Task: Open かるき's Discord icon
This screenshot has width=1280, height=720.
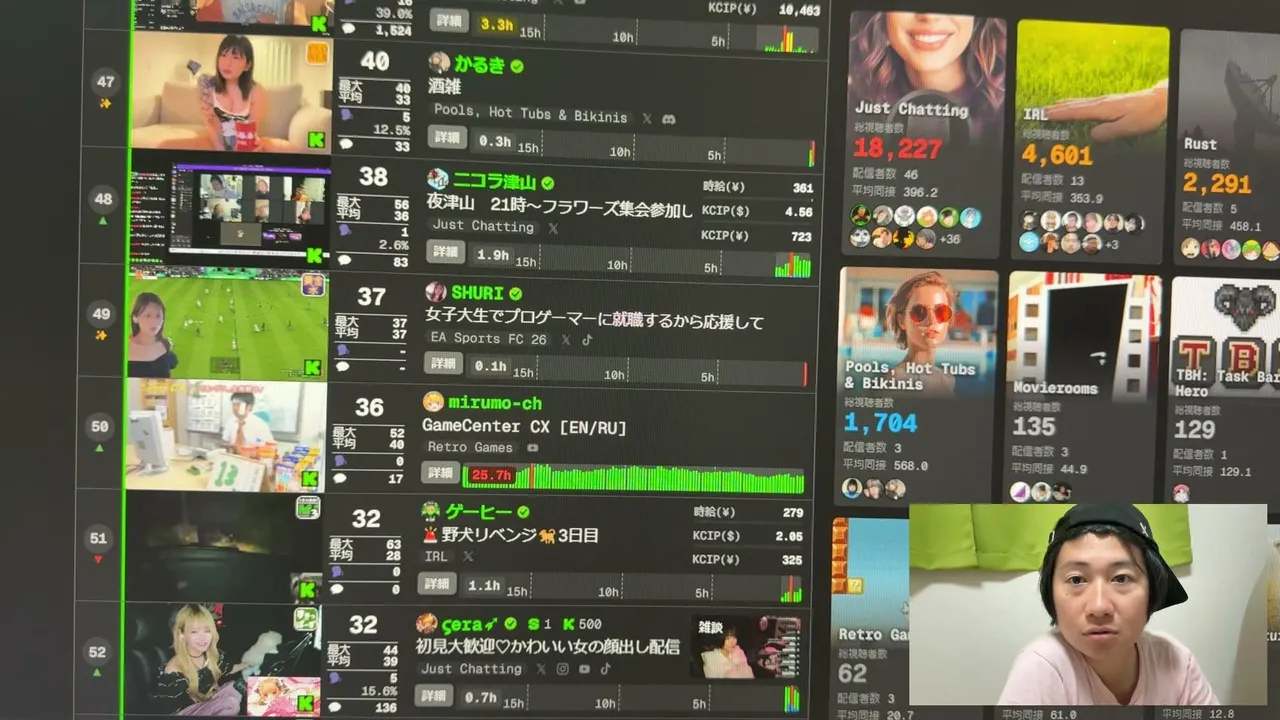Action: 669,118
